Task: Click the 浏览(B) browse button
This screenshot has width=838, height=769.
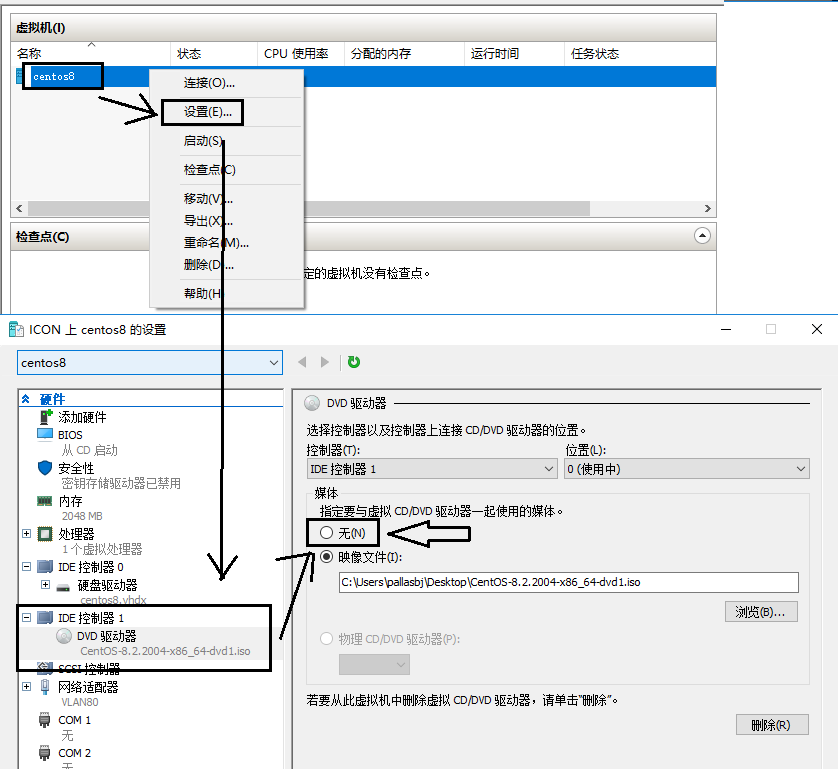Action: tap(761, 611)
